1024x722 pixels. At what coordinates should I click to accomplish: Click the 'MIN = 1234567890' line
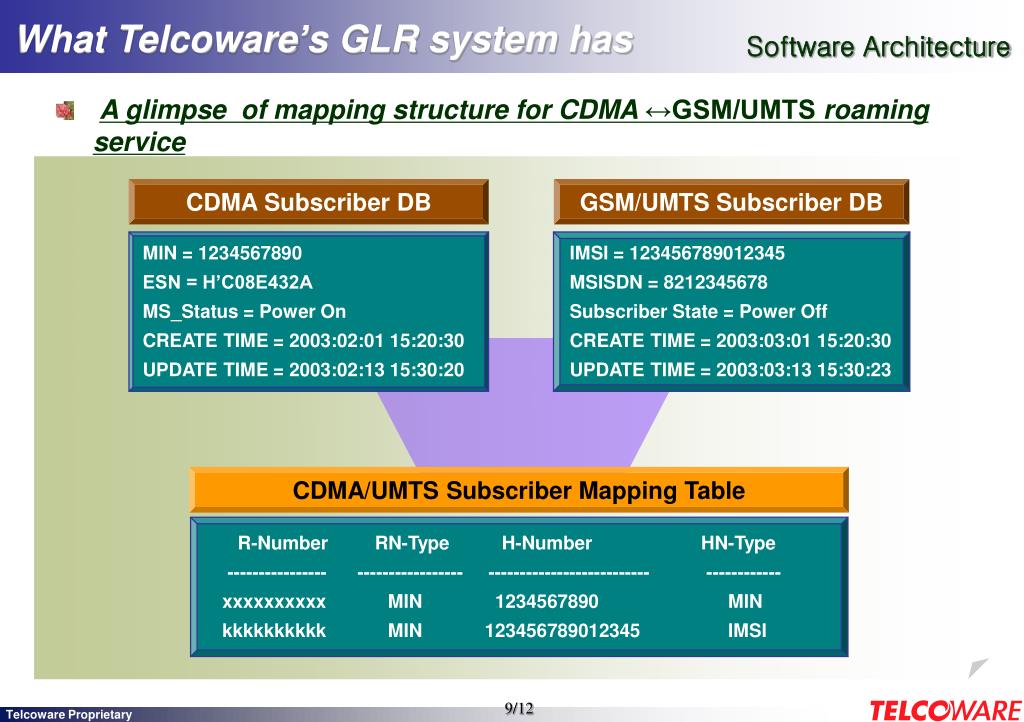tap(222, 253)
